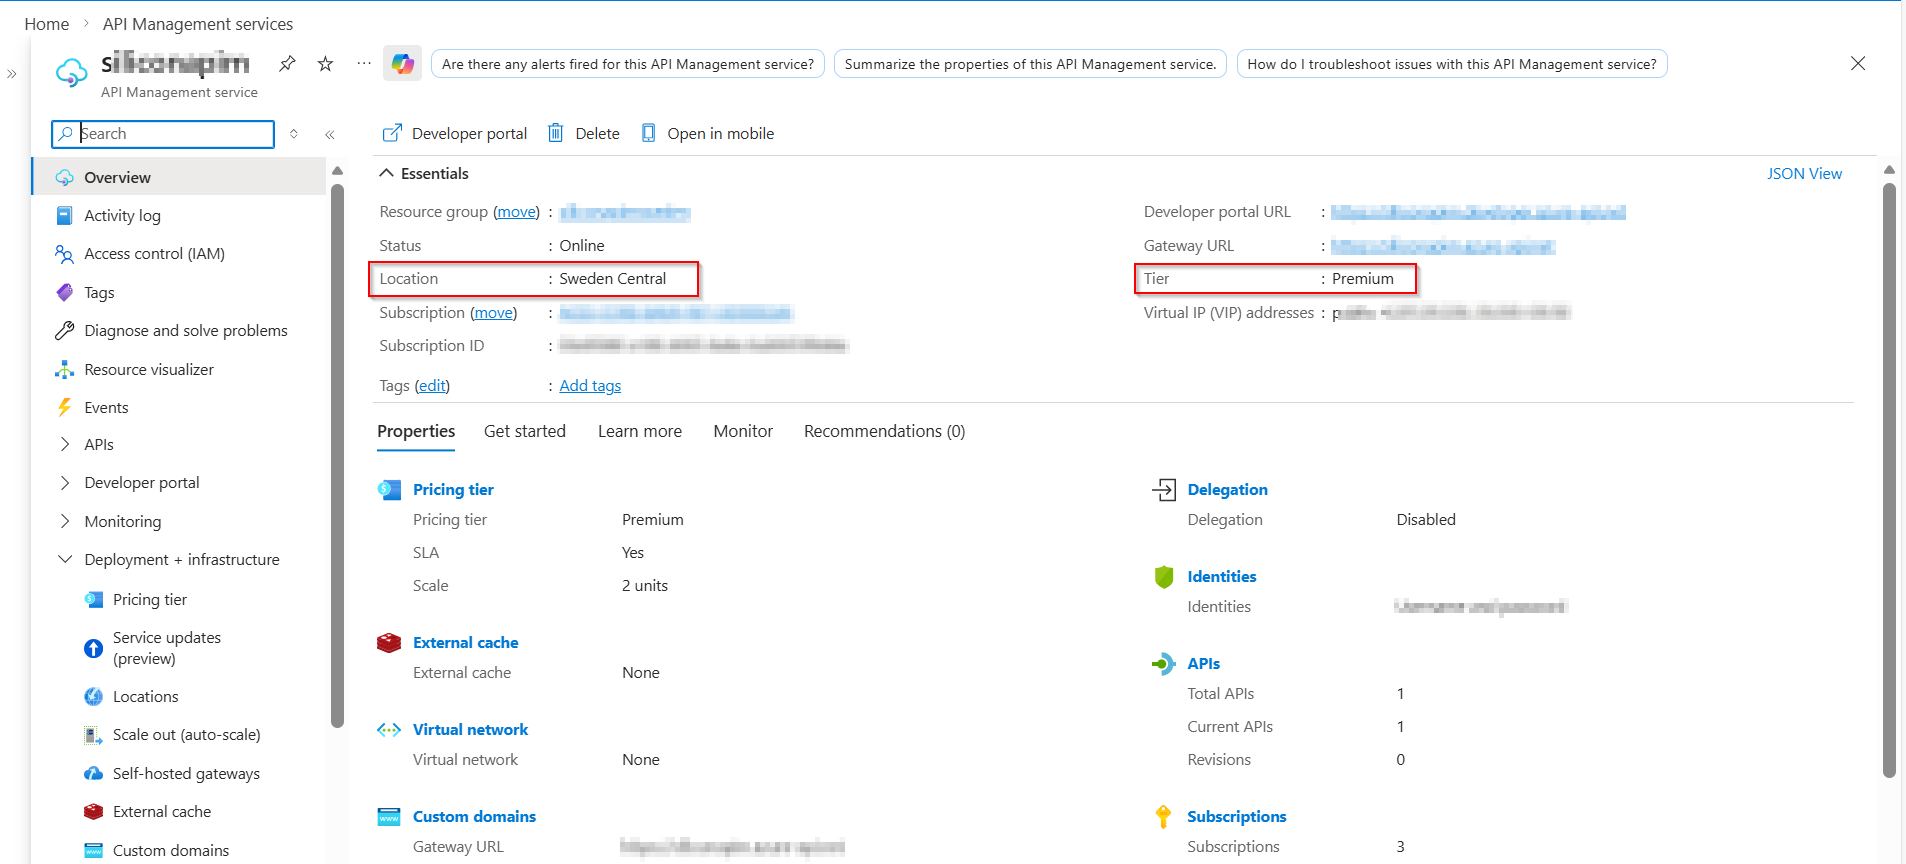Open the Resource visualizer icon
The image size is (1906, 864).
(65, 369)
